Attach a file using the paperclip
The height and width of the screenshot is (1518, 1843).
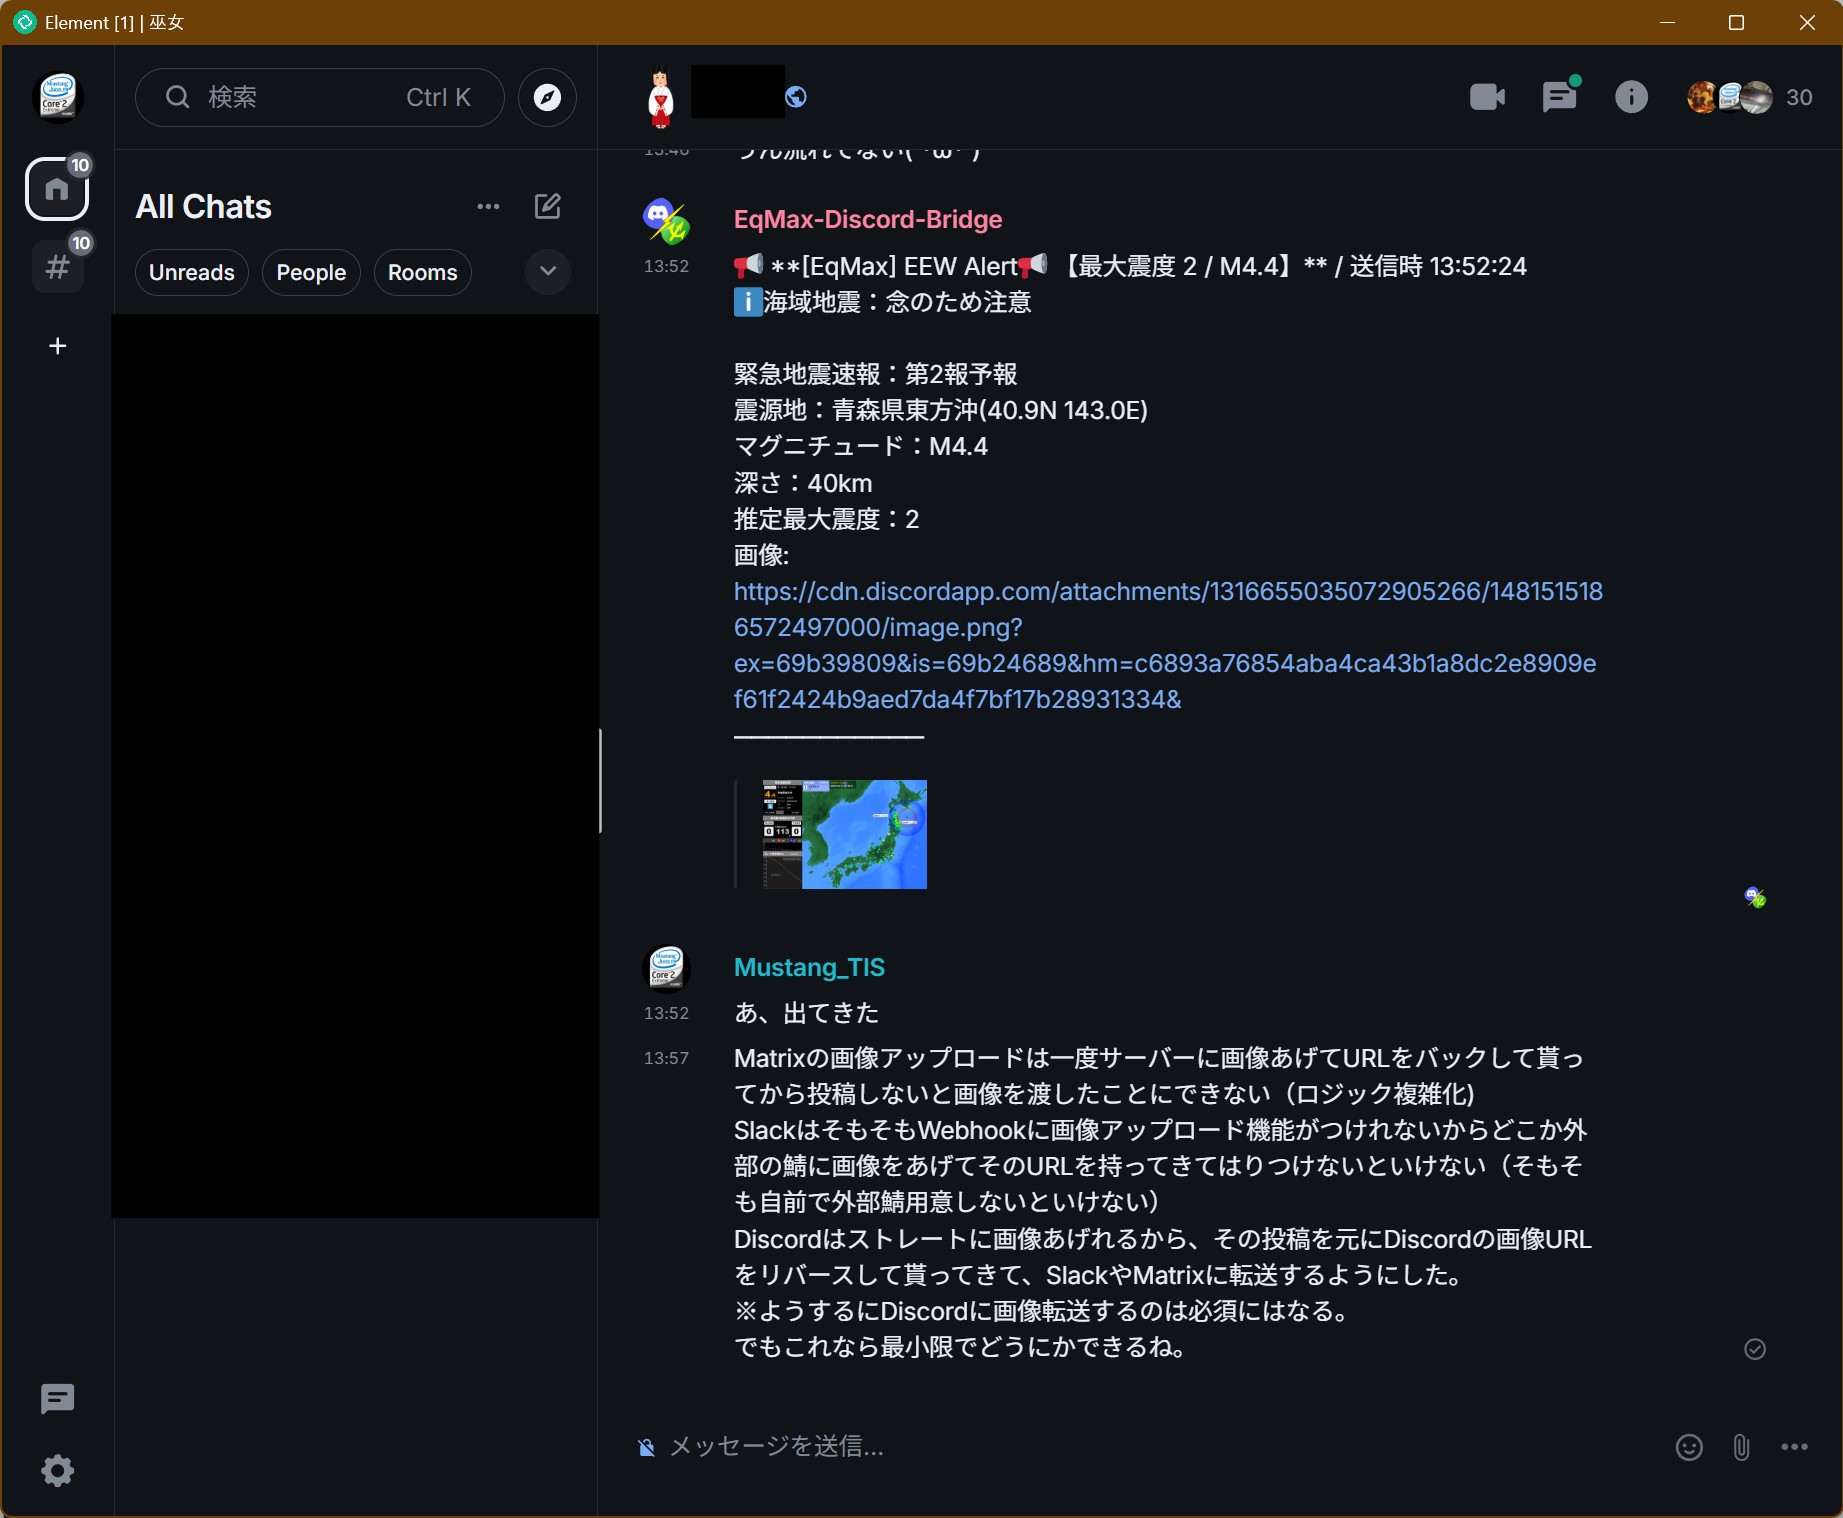tap(1740, 1447)
